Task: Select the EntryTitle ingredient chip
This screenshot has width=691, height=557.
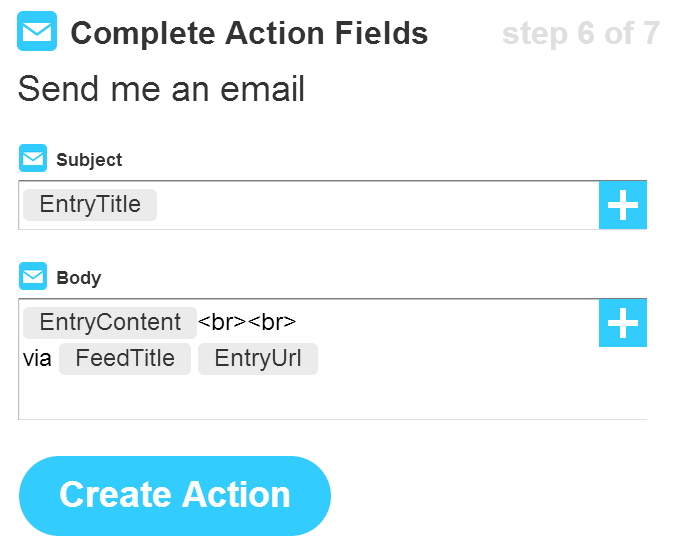Action: 90,205
